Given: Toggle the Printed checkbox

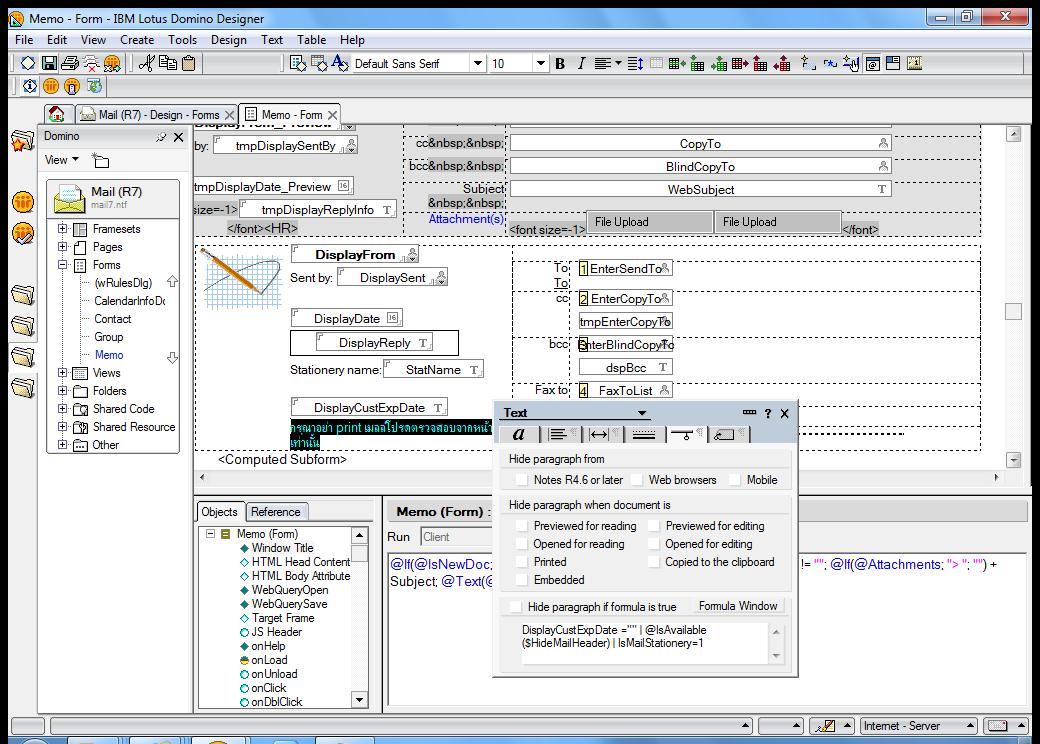Looking at the screenshot, I should pyautogui.click(x=523, y=562).
